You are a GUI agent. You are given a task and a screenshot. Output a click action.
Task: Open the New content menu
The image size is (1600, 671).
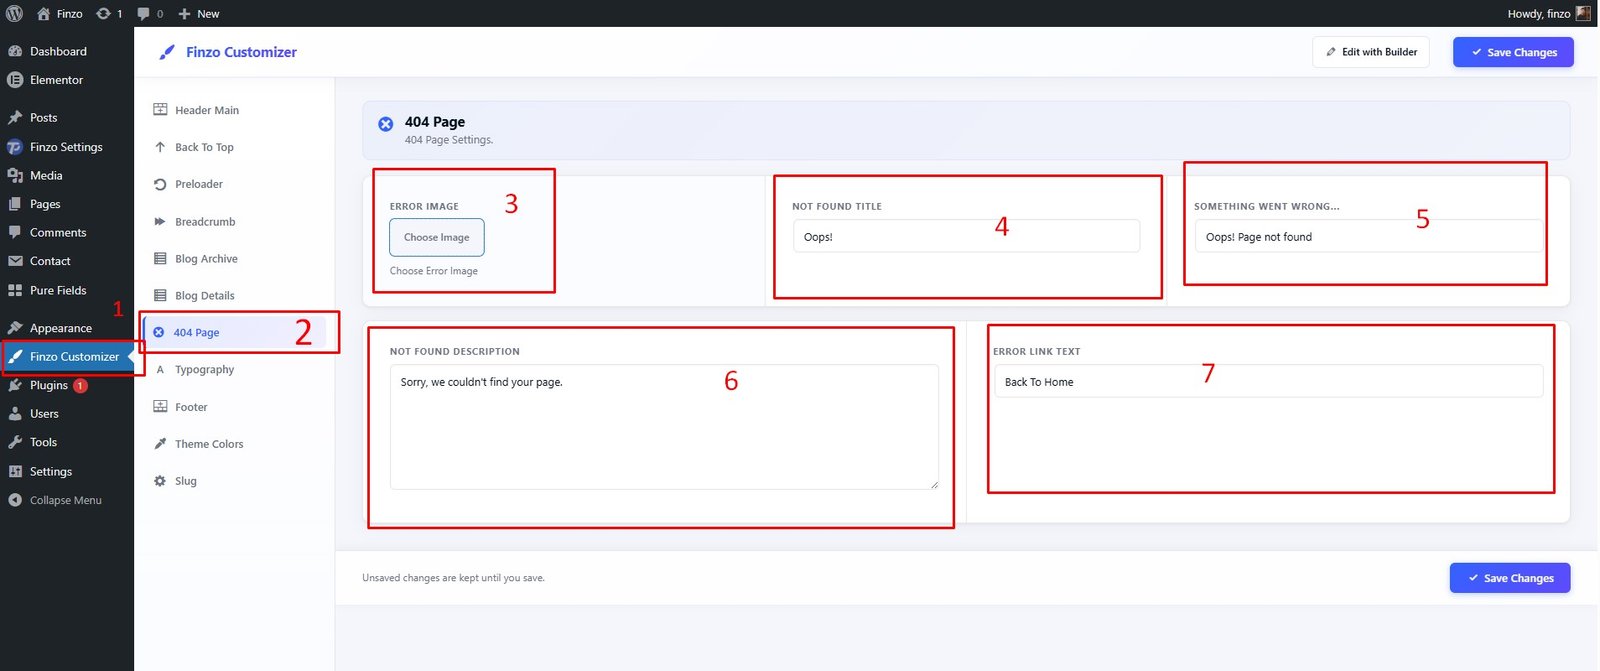198,14
